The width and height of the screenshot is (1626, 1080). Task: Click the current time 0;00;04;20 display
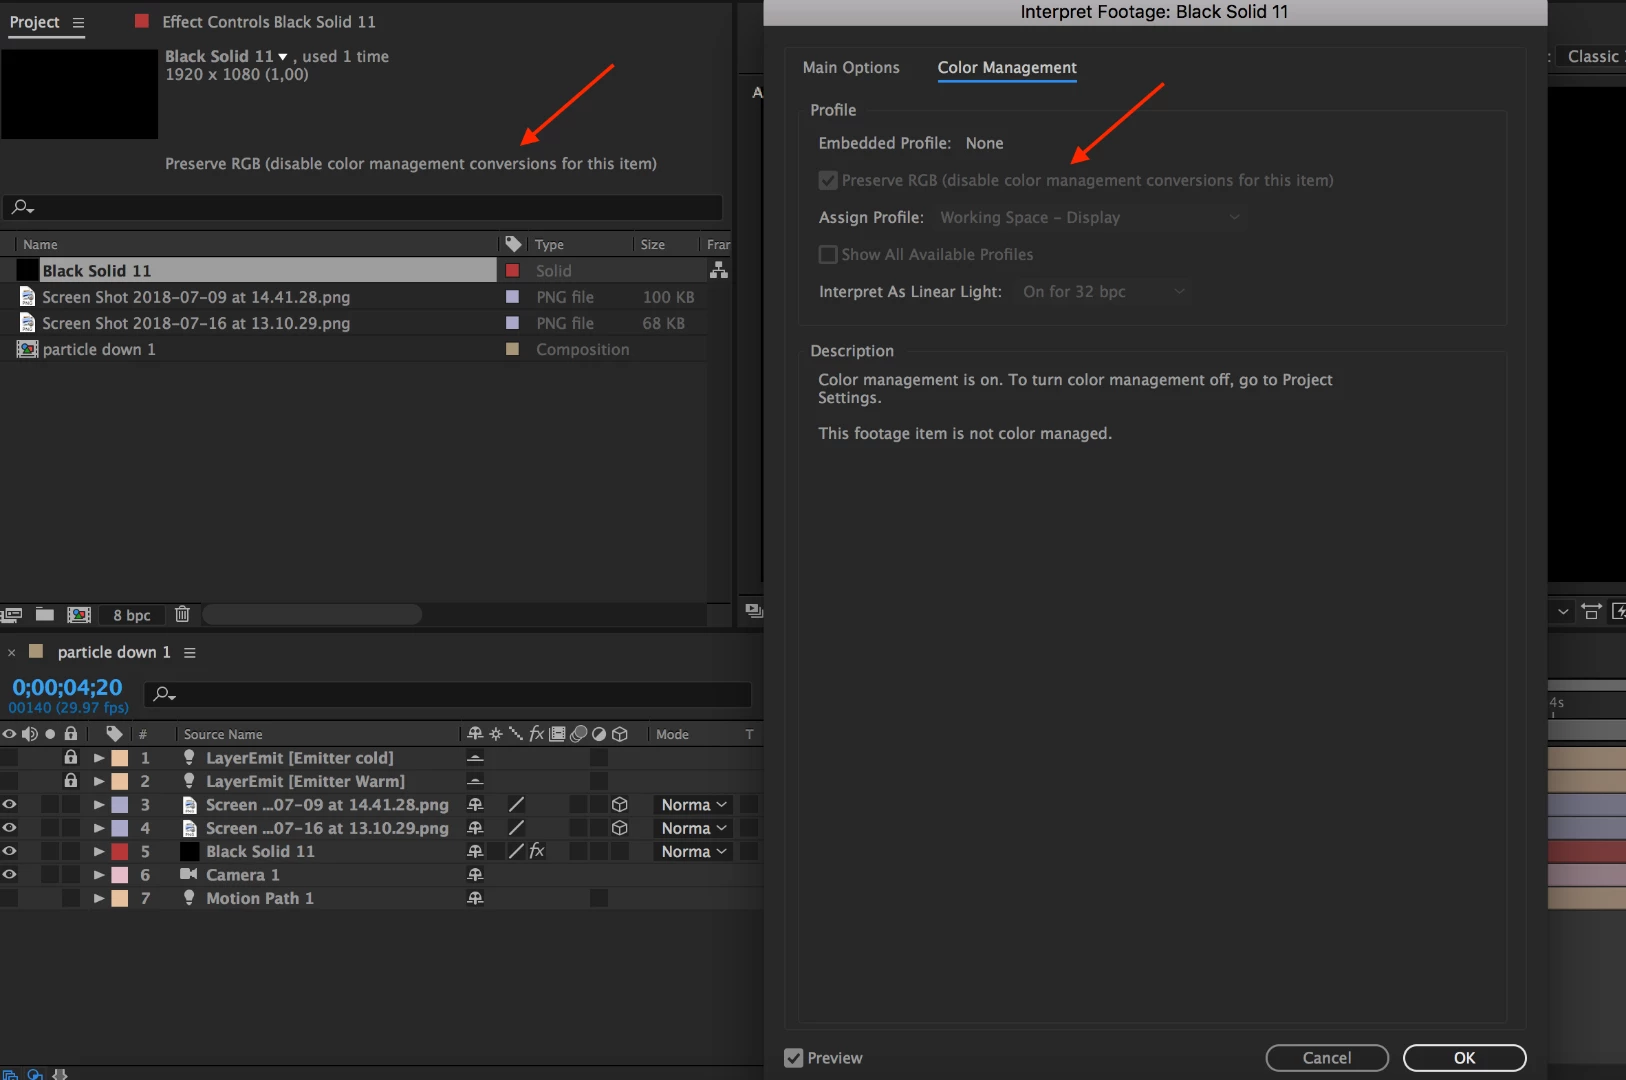coord(67,688)
